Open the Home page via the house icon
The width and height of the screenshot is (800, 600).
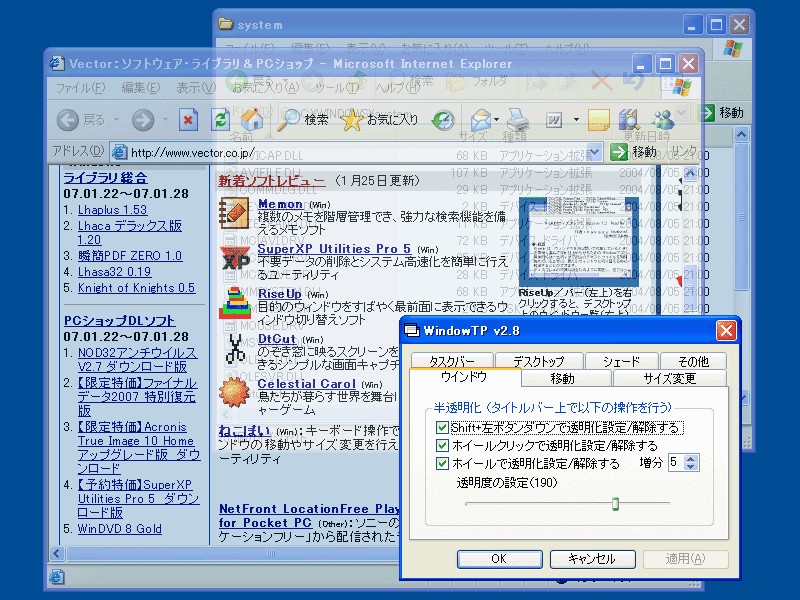[x=252, y=120]
